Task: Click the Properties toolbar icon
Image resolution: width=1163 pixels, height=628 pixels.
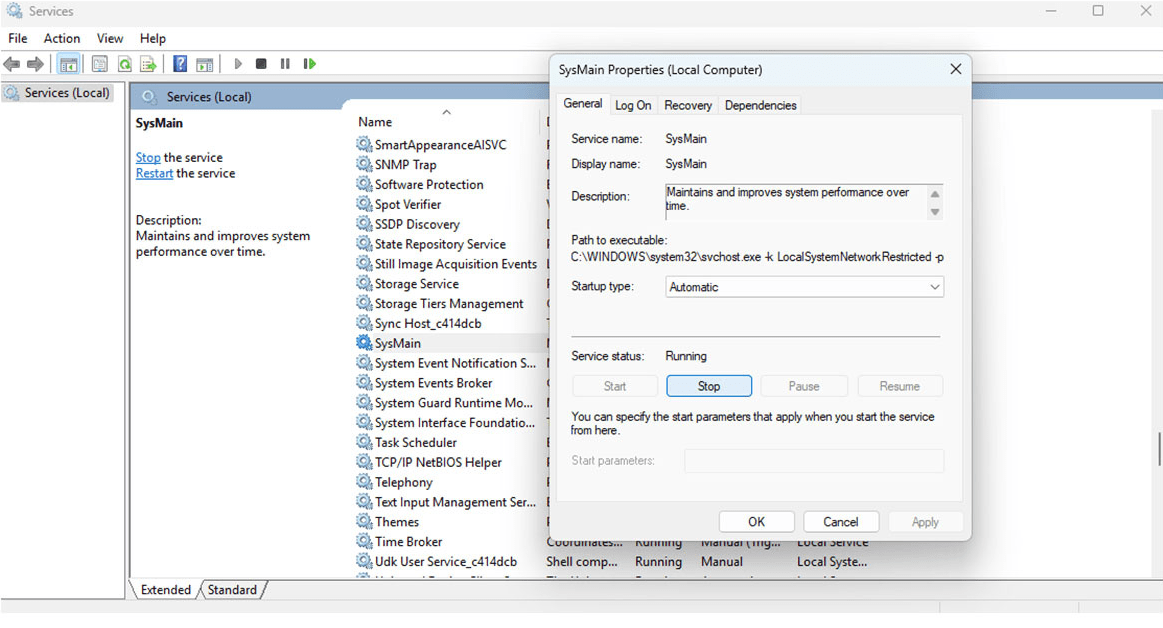Action: [99, 65]
